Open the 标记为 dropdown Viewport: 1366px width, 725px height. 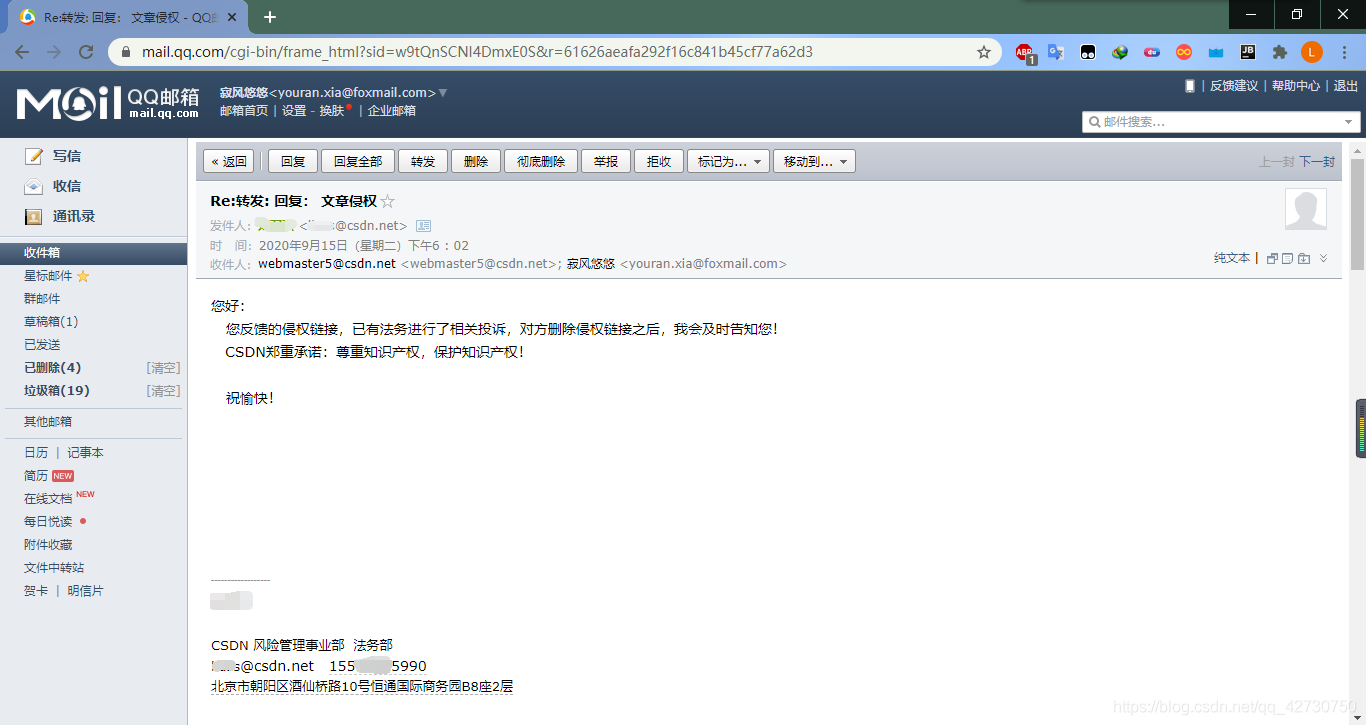pyautogui.click(x=728, y=162)
